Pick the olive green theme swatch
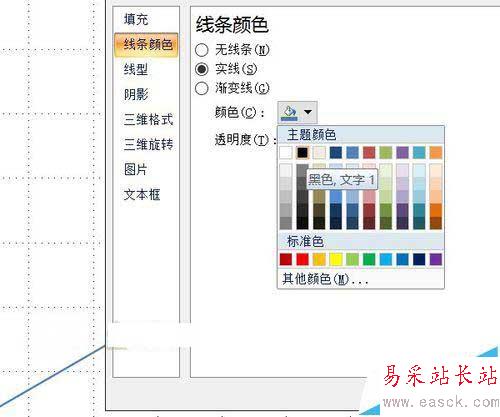Viewport: 500px width, 417px height. 386,153
